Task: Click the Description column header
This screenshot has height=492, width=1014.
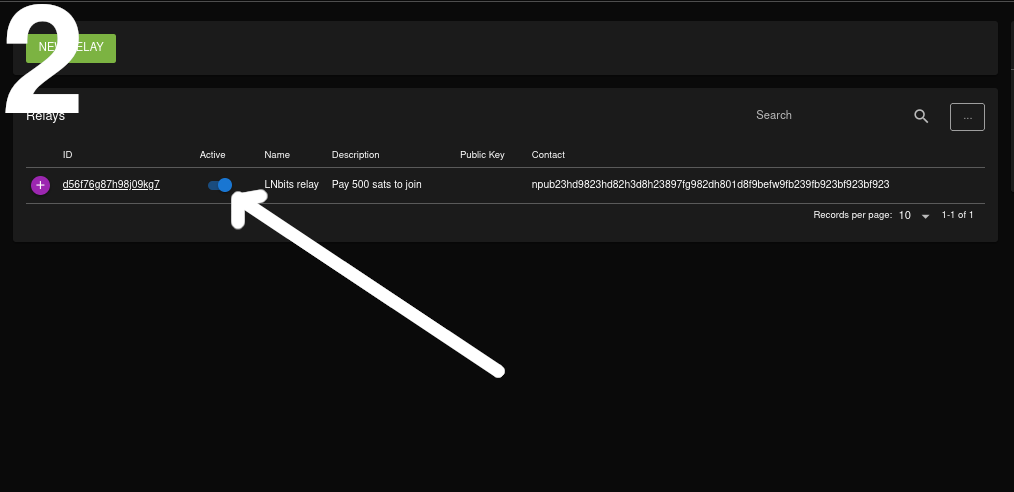Action: [x=356, y=155]
